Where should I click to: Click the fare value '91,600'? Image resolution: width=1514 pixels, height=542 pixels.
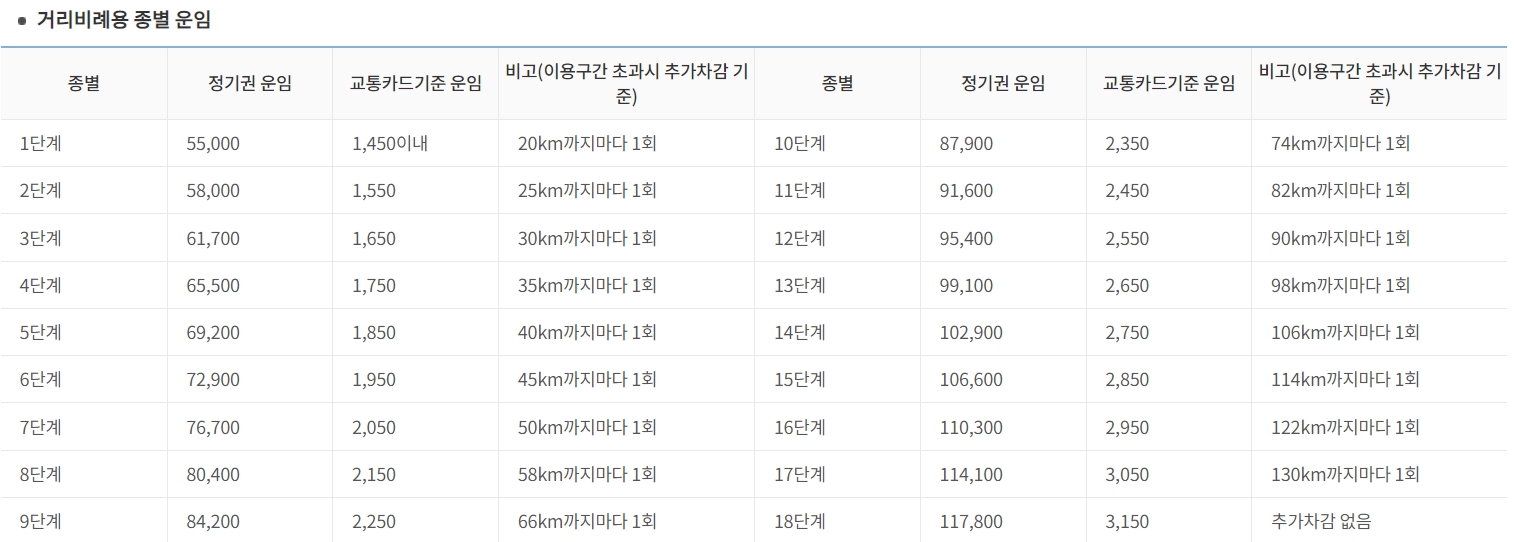click(x=967, y=191)
